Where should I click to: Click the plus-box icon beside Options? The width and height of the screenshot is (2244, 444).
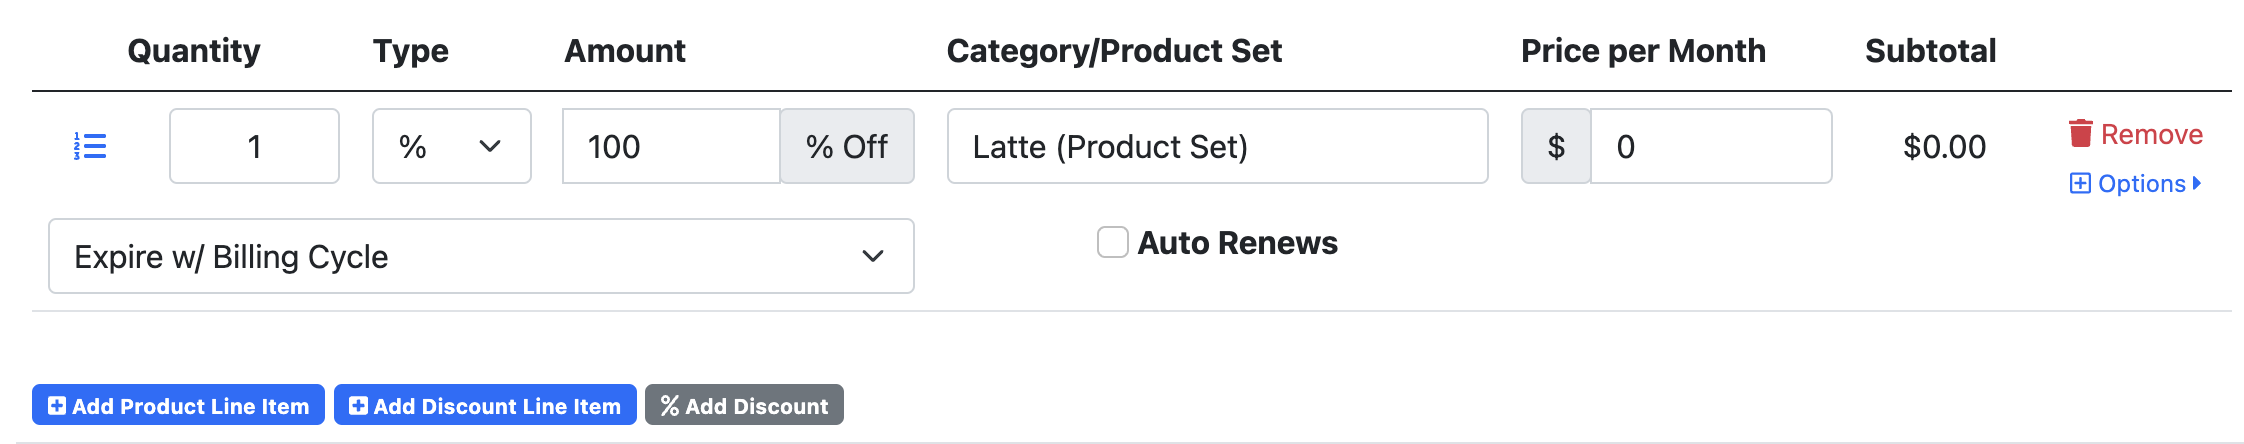click(2080, 183)
